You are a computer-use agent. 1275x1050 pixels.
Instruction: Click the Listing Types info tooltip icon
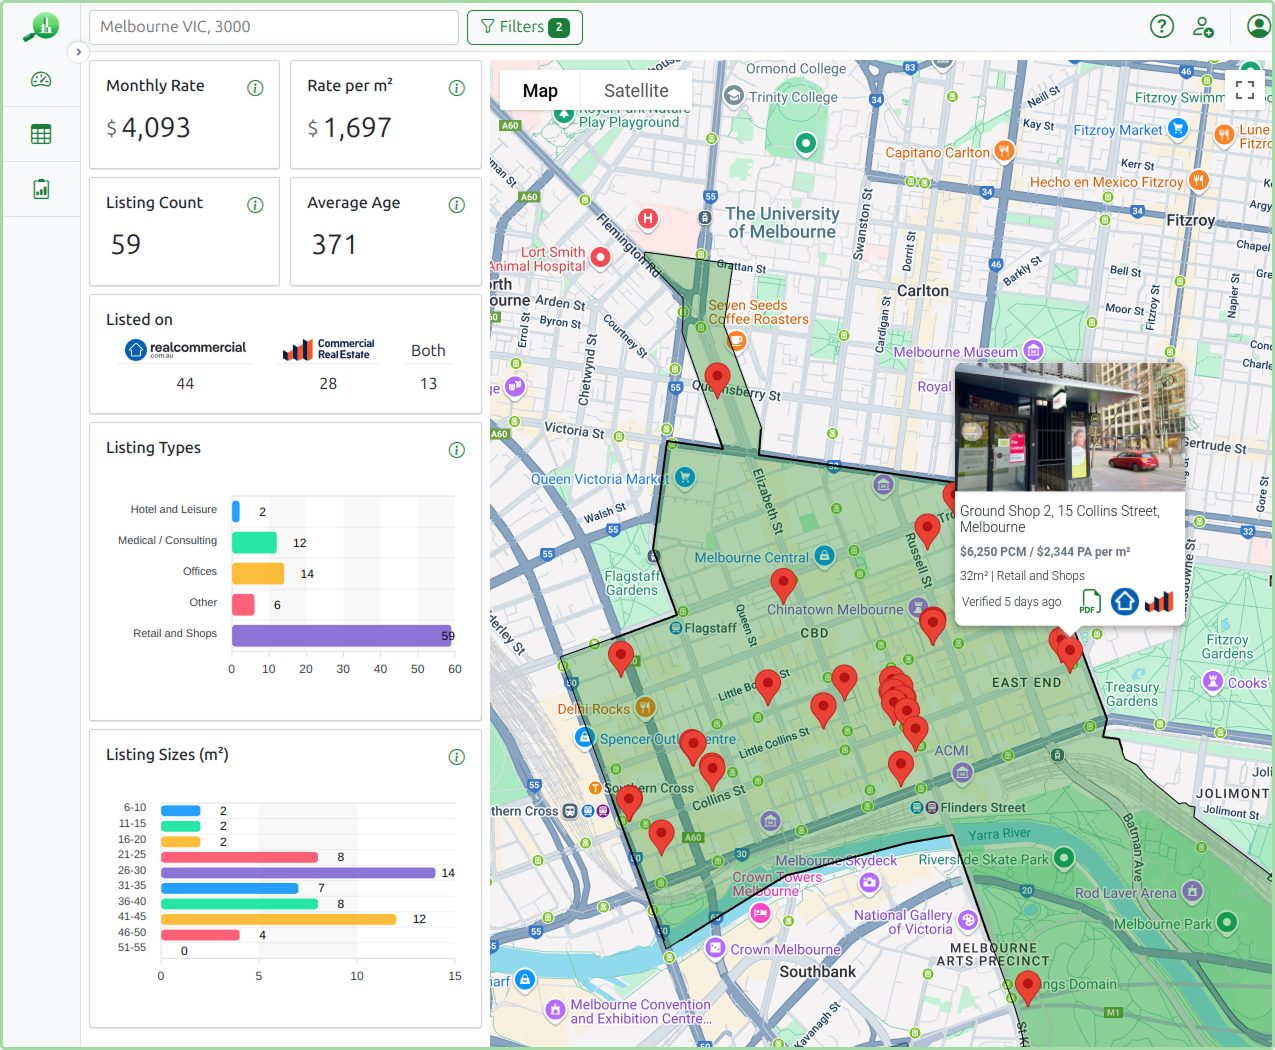(x=457, y=449)
